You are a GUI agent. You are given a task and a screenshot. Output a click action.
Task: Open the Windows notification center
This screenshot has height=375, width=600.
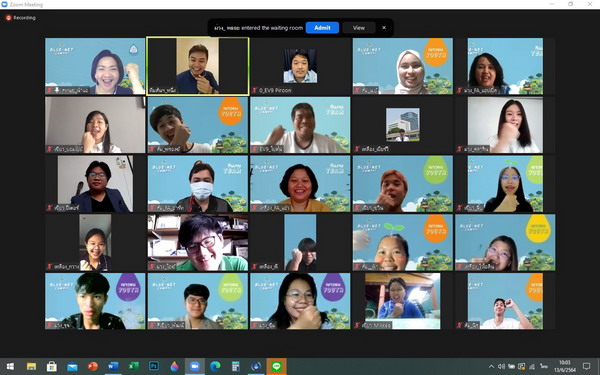tap(586, 366)
